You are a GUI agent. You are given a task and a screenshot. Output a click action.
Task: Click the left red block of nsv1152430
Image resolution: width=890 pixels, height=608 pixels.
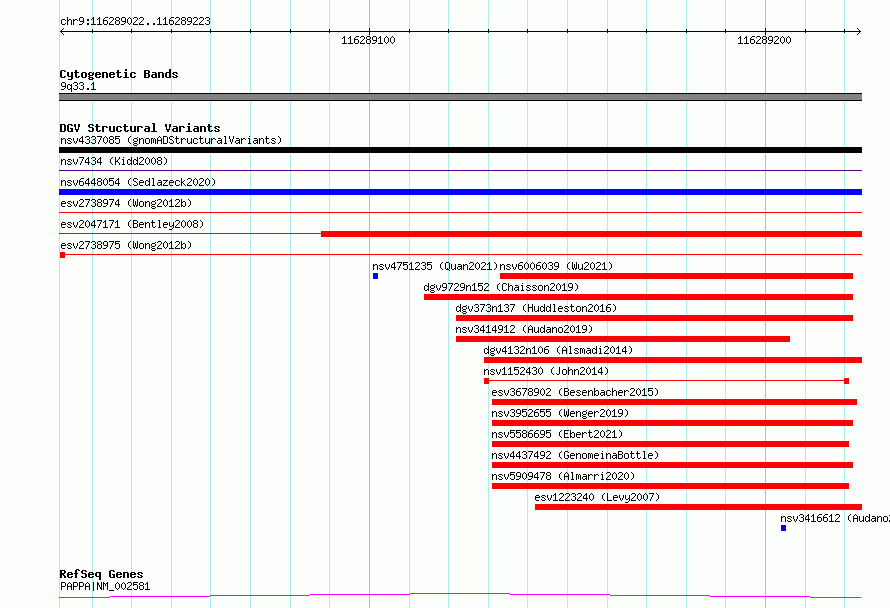click(486, 381)
